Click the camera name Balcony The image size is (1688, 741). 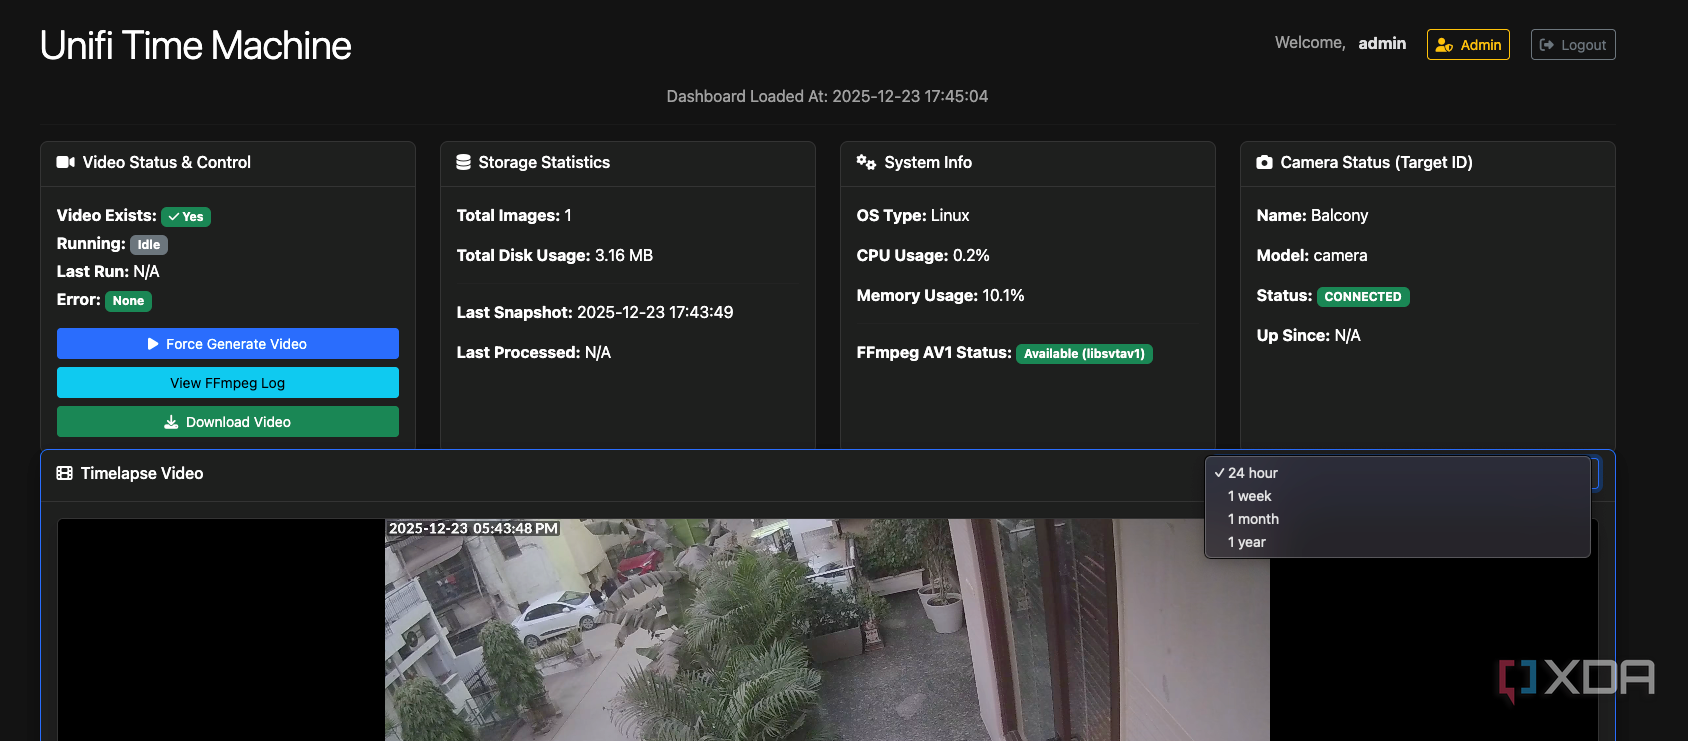1340,215
